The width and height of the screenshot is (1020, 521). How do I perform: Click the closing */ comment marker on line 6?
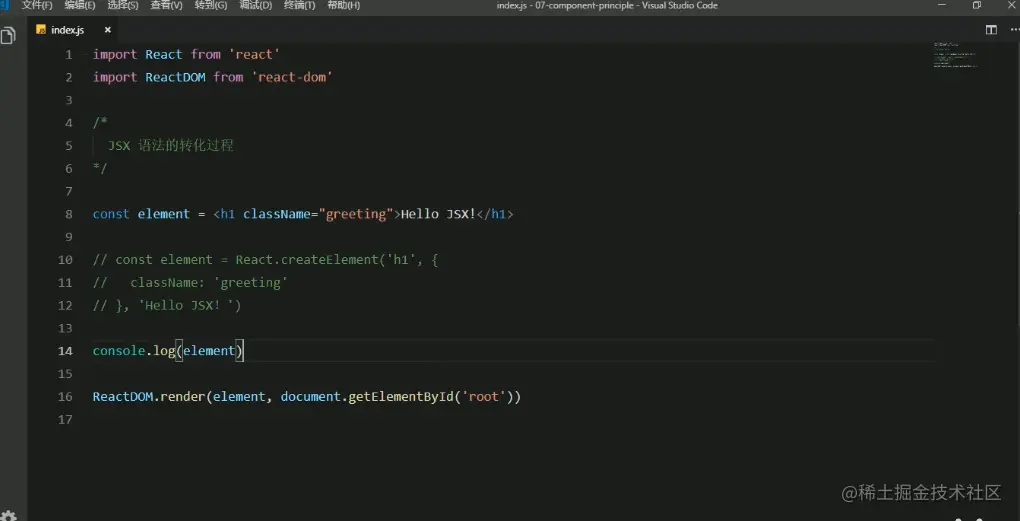pos(100,168)
